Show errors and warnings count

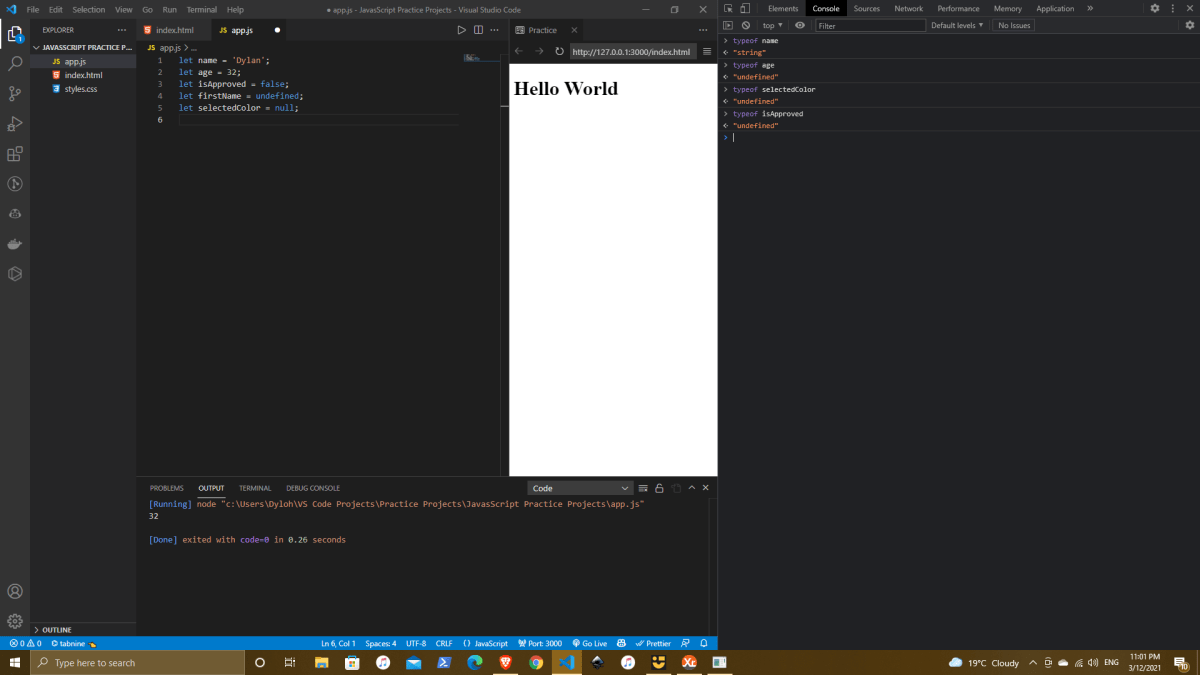tap(25, 643)
